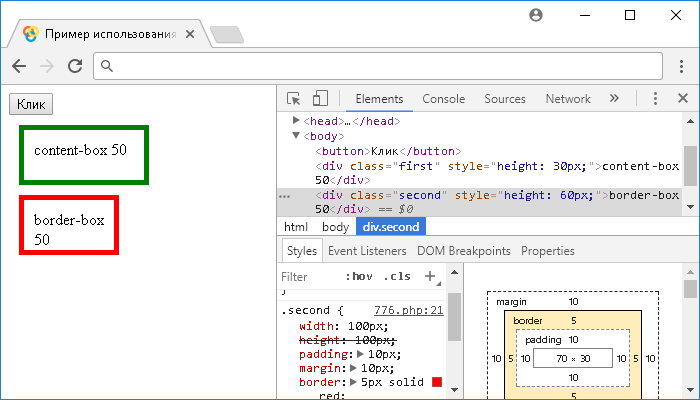Click the Filter styles input field
Image resolution: width=700 pixels, height=400 pixels.
(308, 277)
